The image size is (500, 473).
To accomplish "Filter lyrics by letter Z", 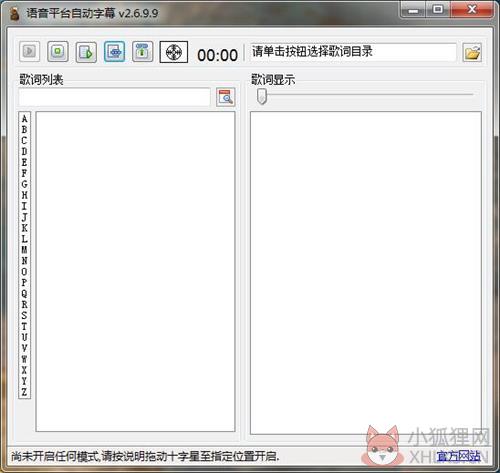I will [24, 392].
